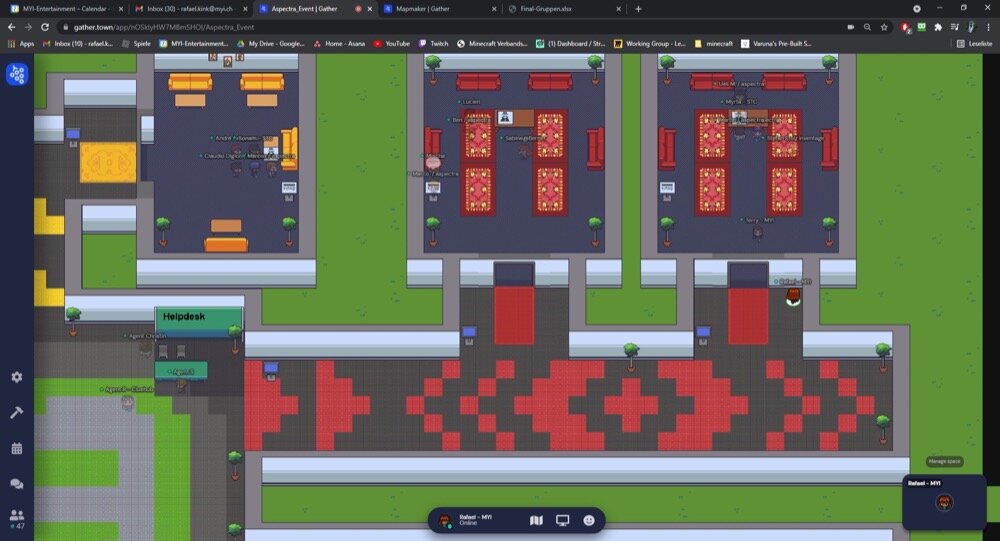Open build tools hammer icon
The image size is (1000, 541).
(16, 412)
